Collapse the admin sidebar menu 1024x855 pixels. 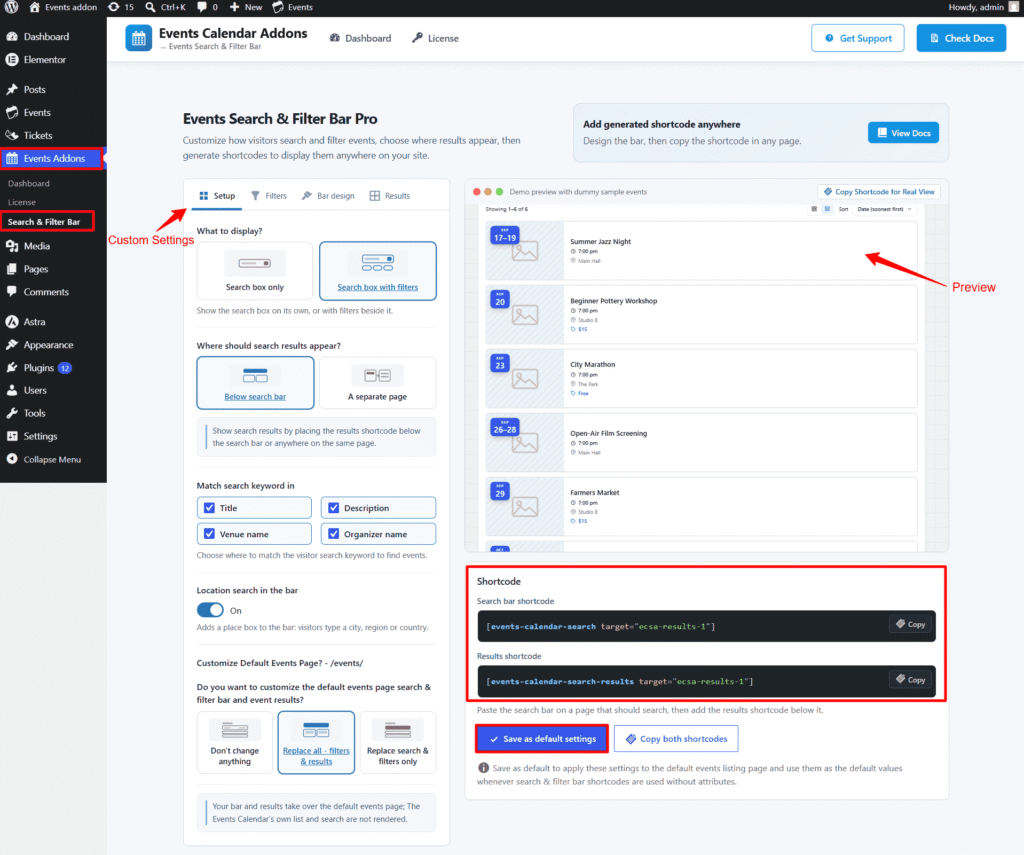click(x=52, y=459)
